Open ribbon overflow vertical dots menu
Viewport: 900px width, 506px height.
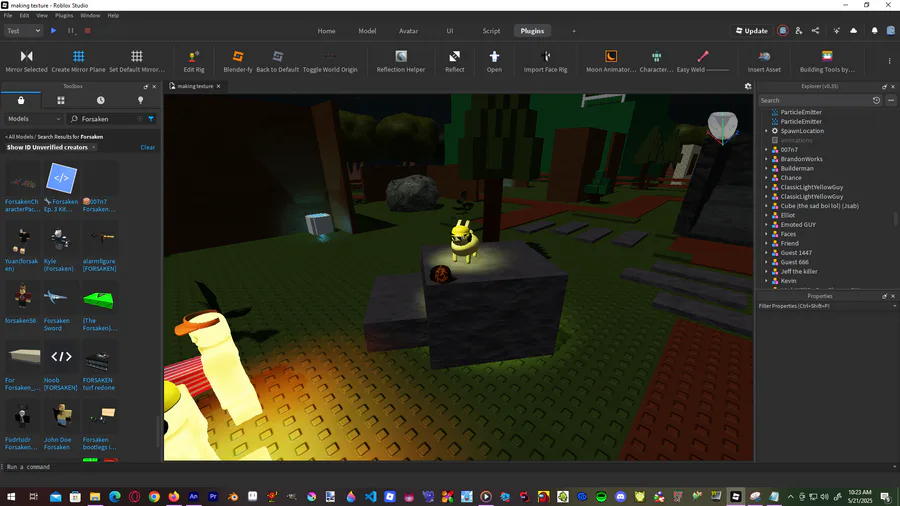coord(890,61)
